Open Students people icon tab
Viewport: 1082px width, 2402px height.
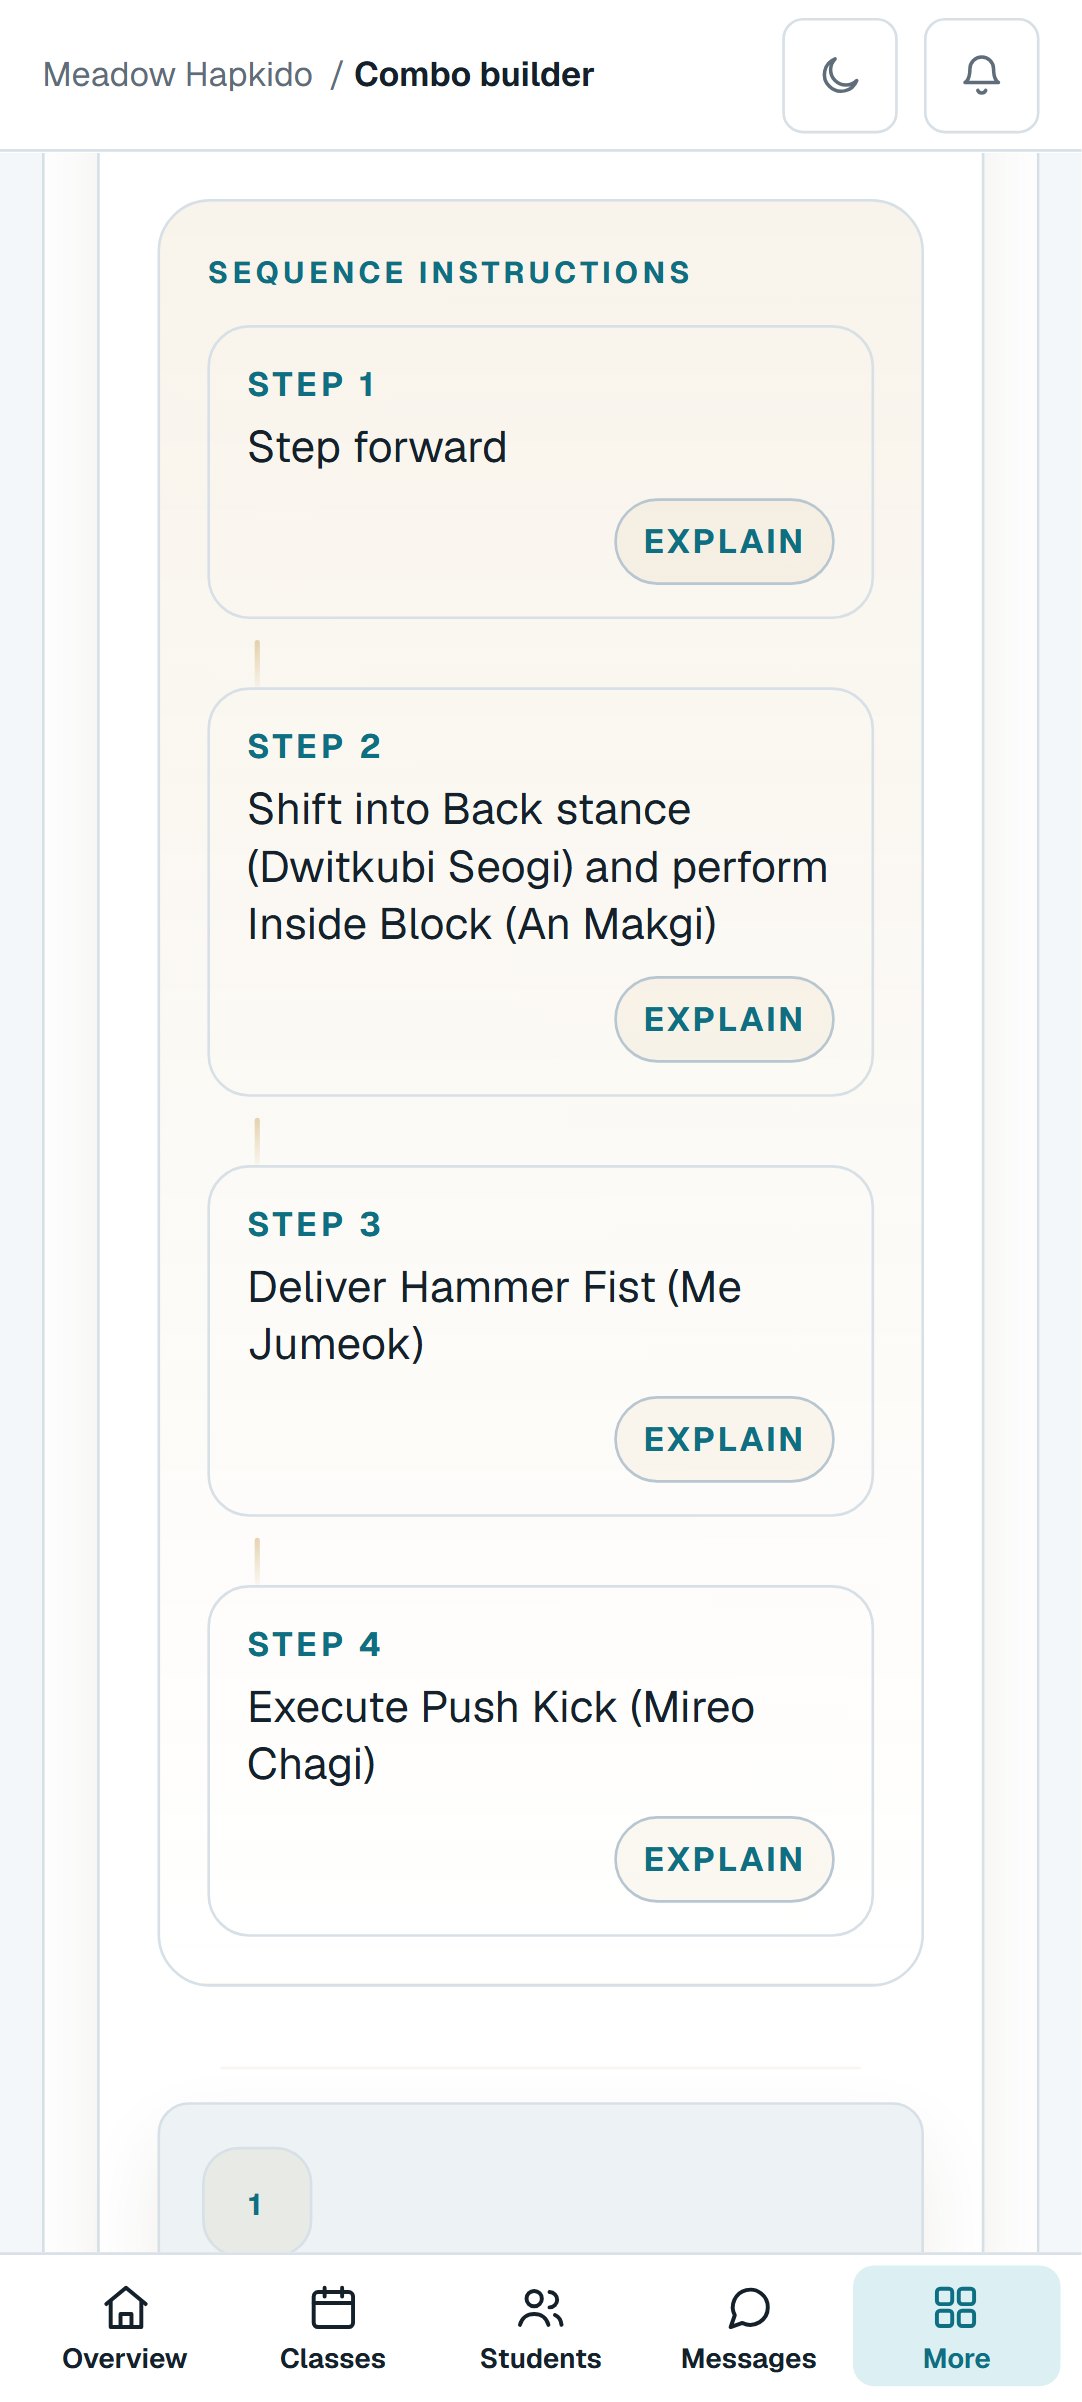(x=541, y=2327)
